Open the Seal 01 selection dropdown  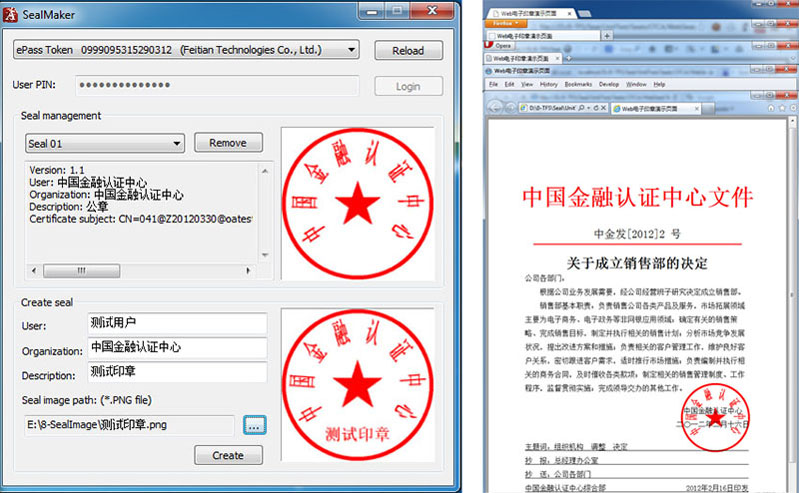point(105,143)
